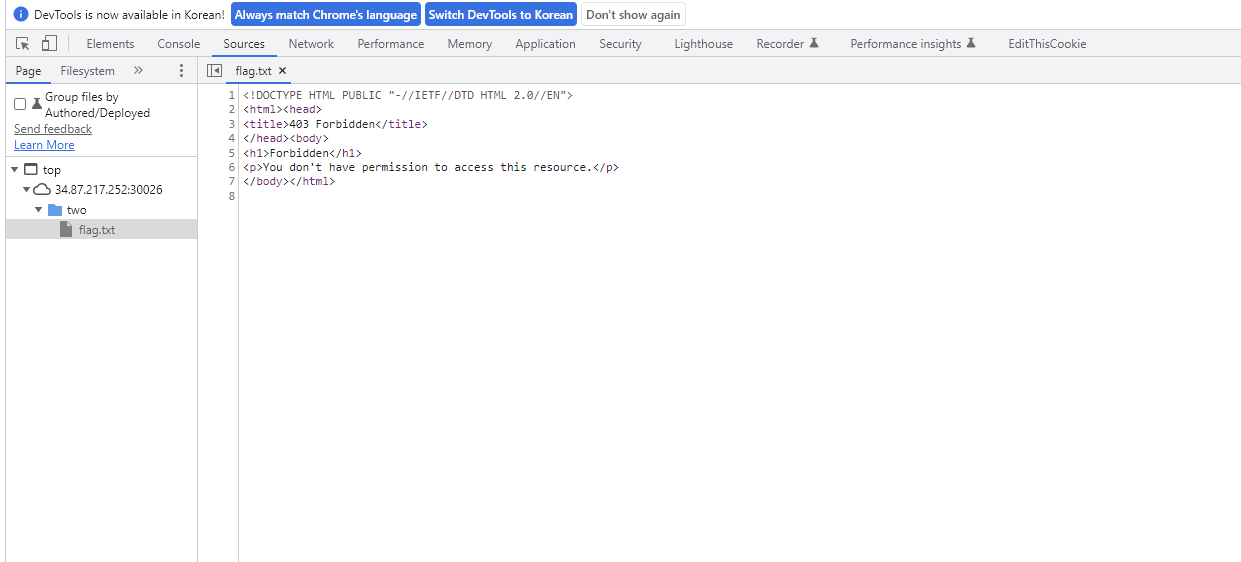
Task: Click the blue folder icon for two
Action: pyautogui.click(x=55, y=210)
